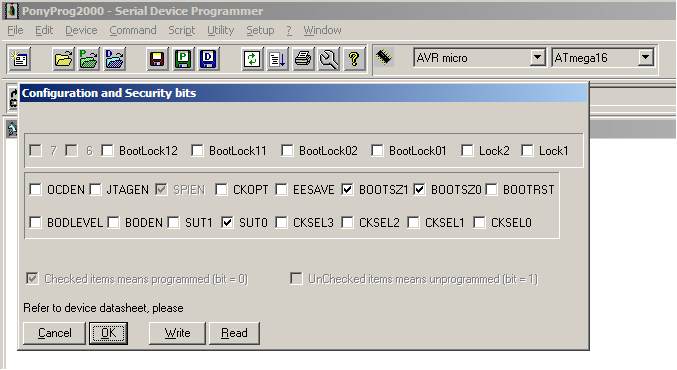Open the Edit menu
Image resolution: width=677 pixels, height=370 pixels.
pyautogui.click(x=44, y=30)
